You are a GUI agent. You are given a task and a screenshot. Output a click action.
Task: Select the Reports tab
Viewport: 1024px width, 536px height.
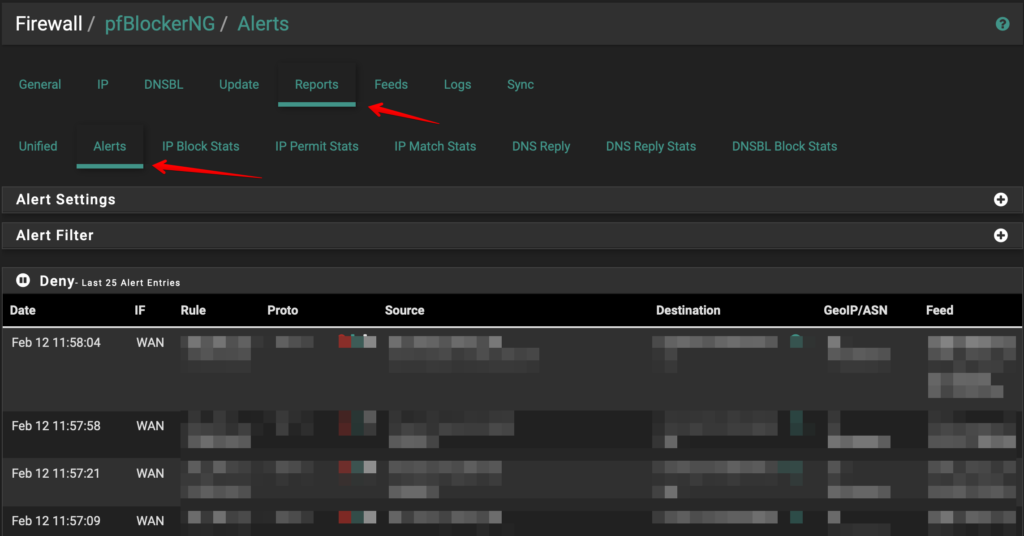point(316,84)
